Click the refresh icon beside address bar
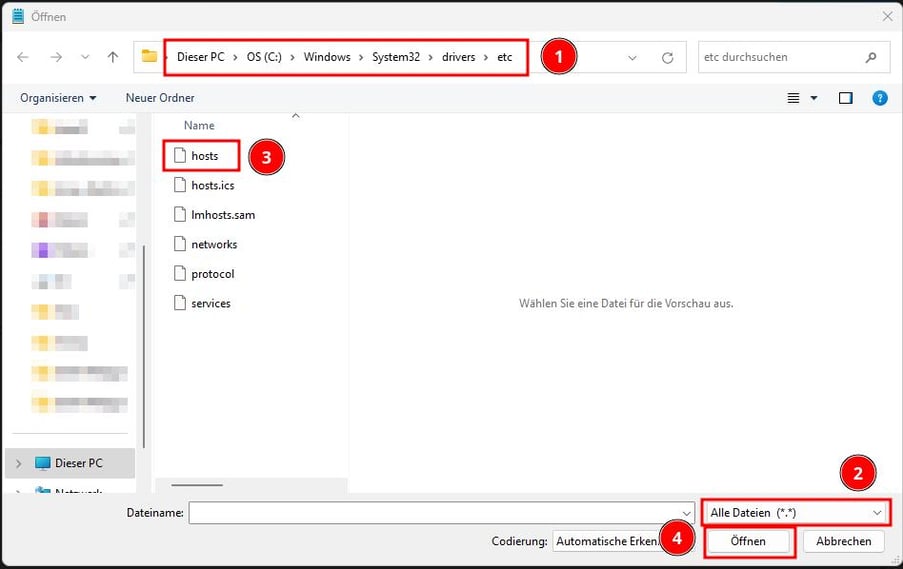Viewport: 903px width, 569px height. 667,58
